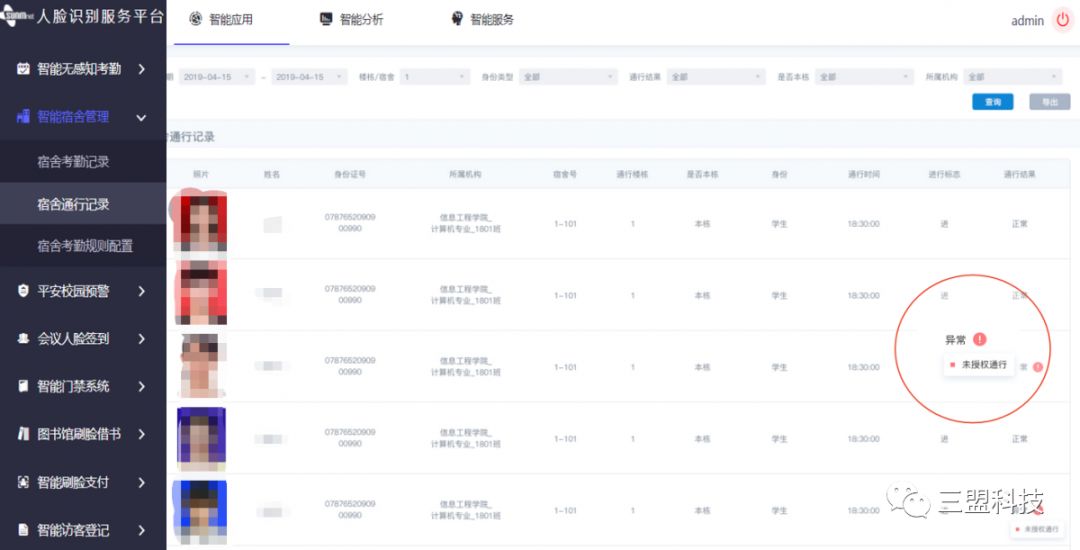This screenshot has width=1080, height=550.
Task: Click the first row's photo thumbnail
Action: [201, 223]
